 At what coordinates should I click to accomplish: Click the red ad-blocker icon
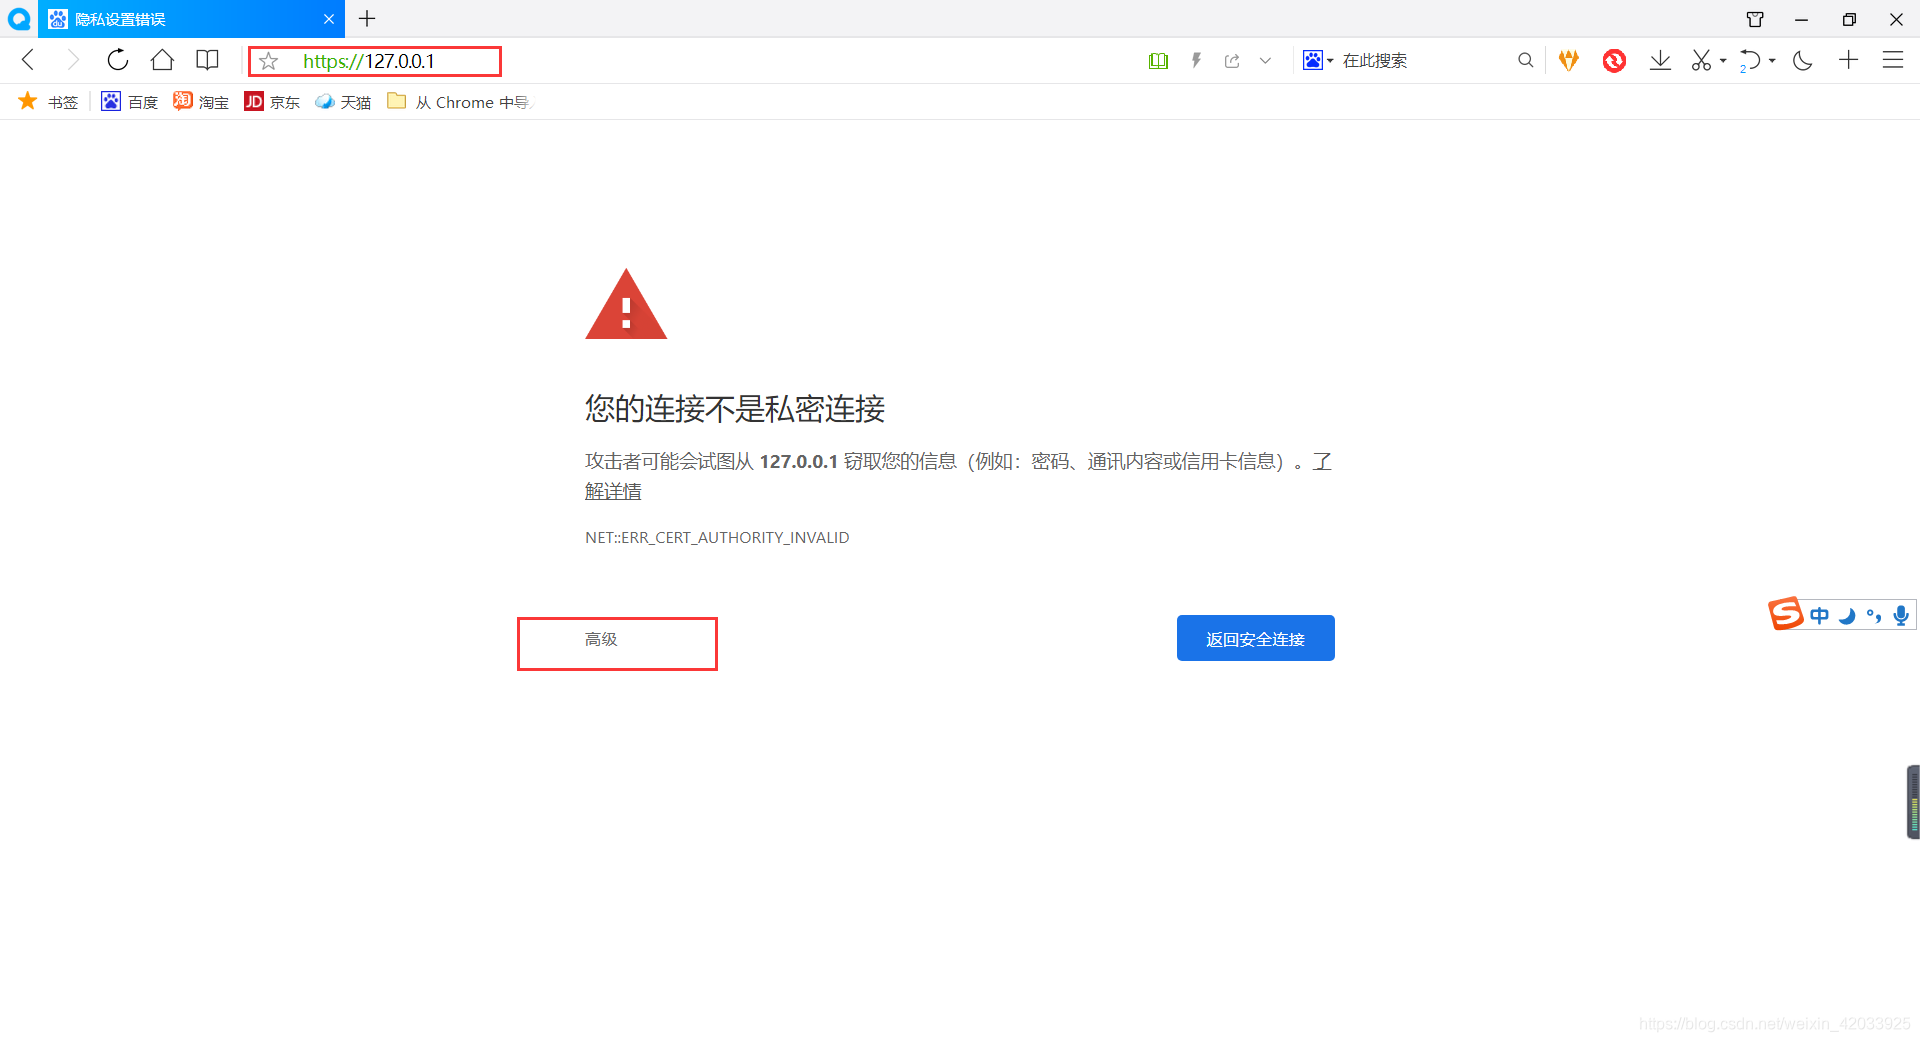click(x=1613, y=60)
